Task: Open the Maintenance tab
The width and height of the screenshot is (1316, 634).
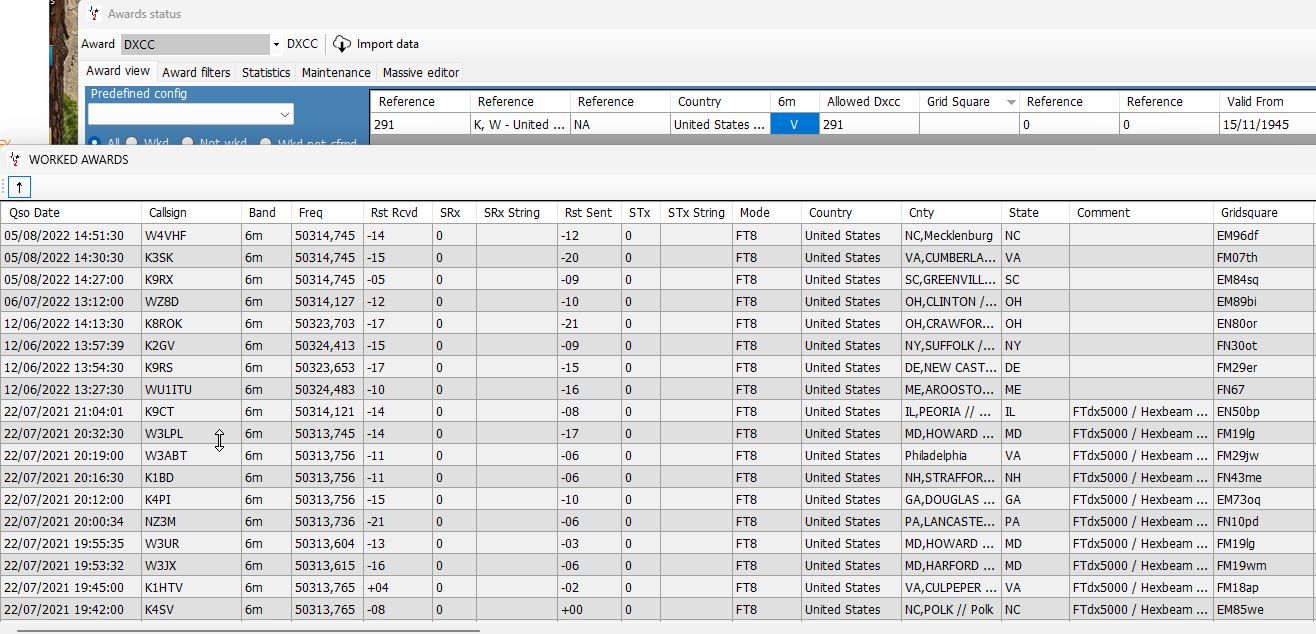Action: [x=336, y=72]
